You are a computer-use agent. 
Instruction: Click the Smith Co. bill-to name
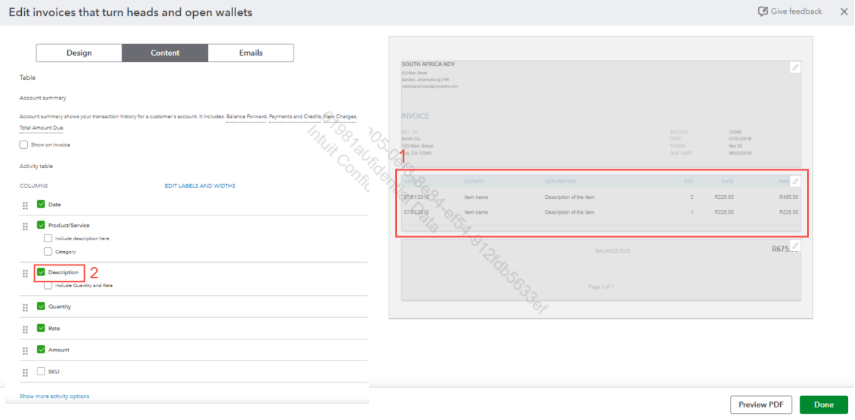[411, 139]
